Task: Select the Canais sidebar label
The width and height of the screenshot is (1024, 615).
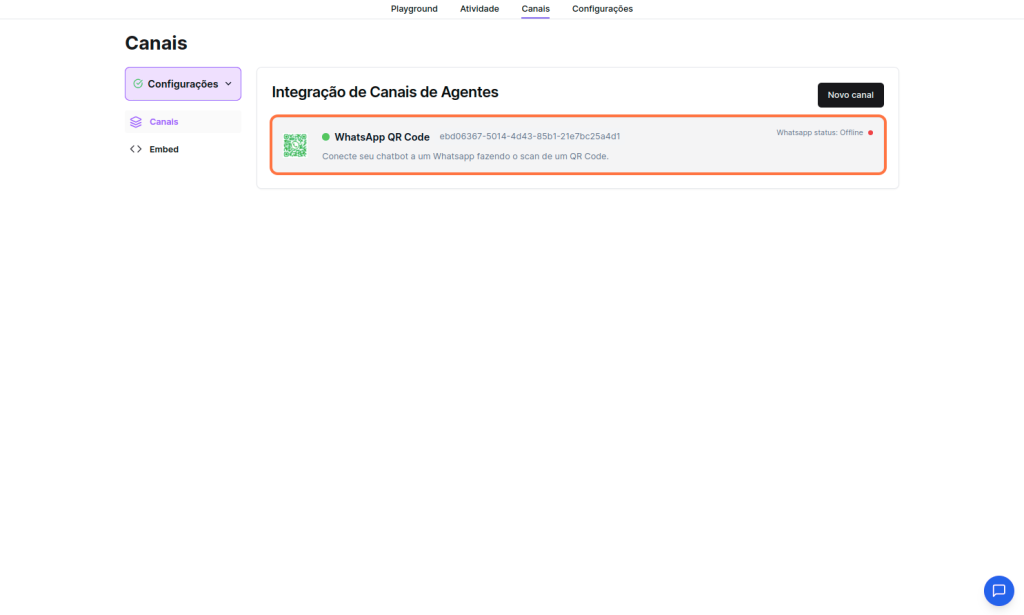Action: [164, 122]
